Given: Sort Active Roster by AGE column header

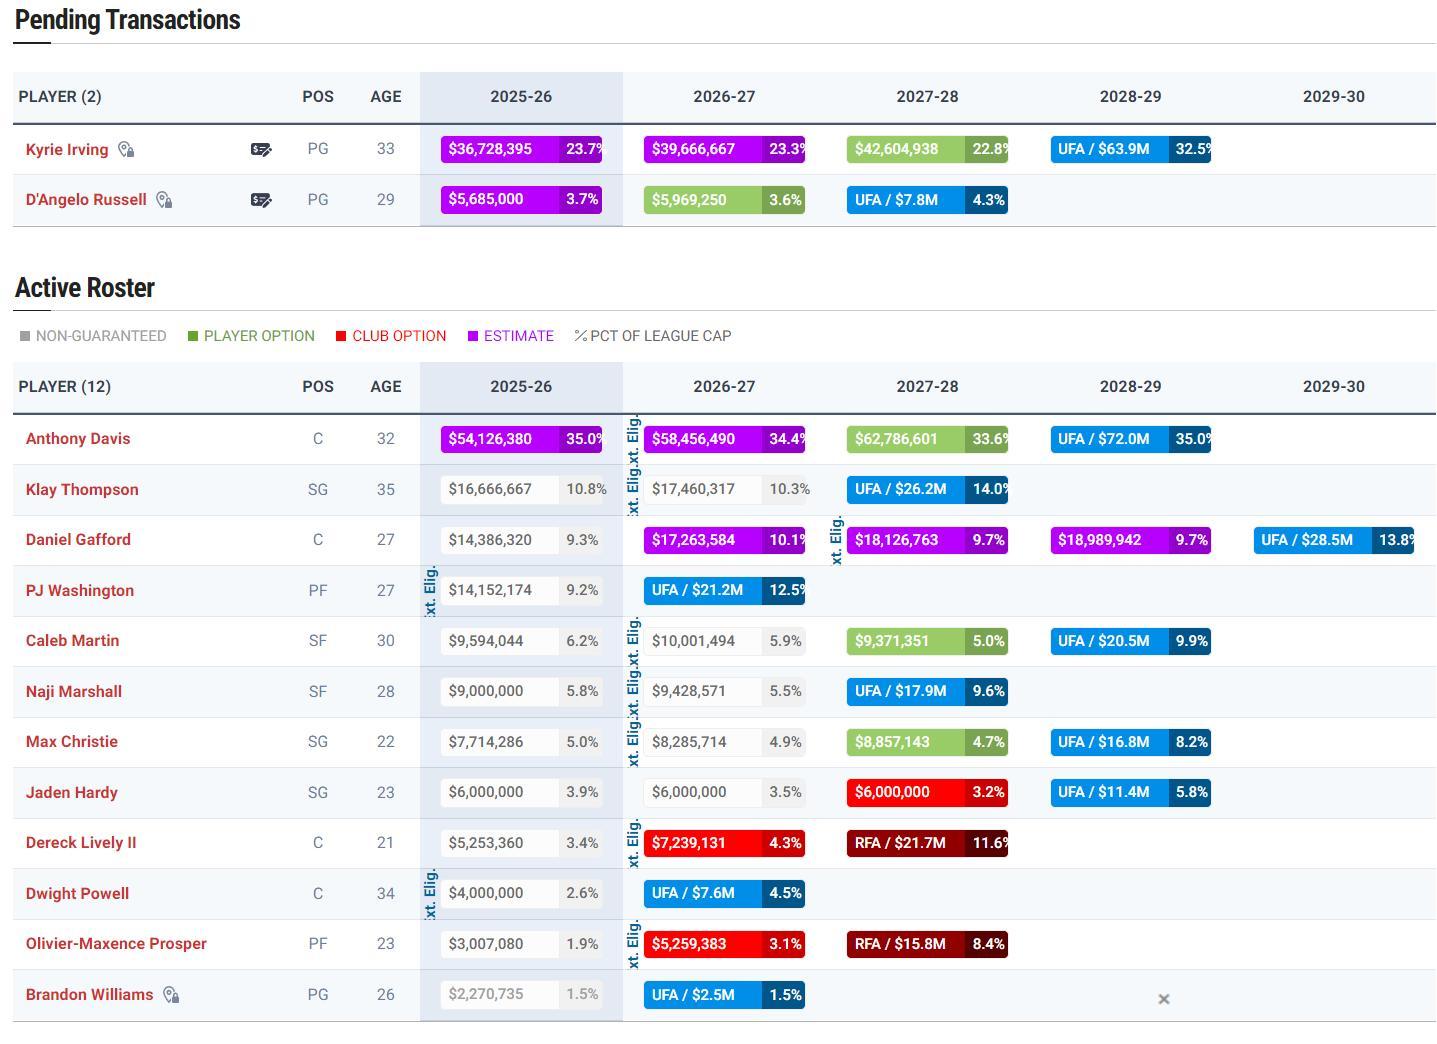Looking at the screenshot, I should tap(385, 387).
